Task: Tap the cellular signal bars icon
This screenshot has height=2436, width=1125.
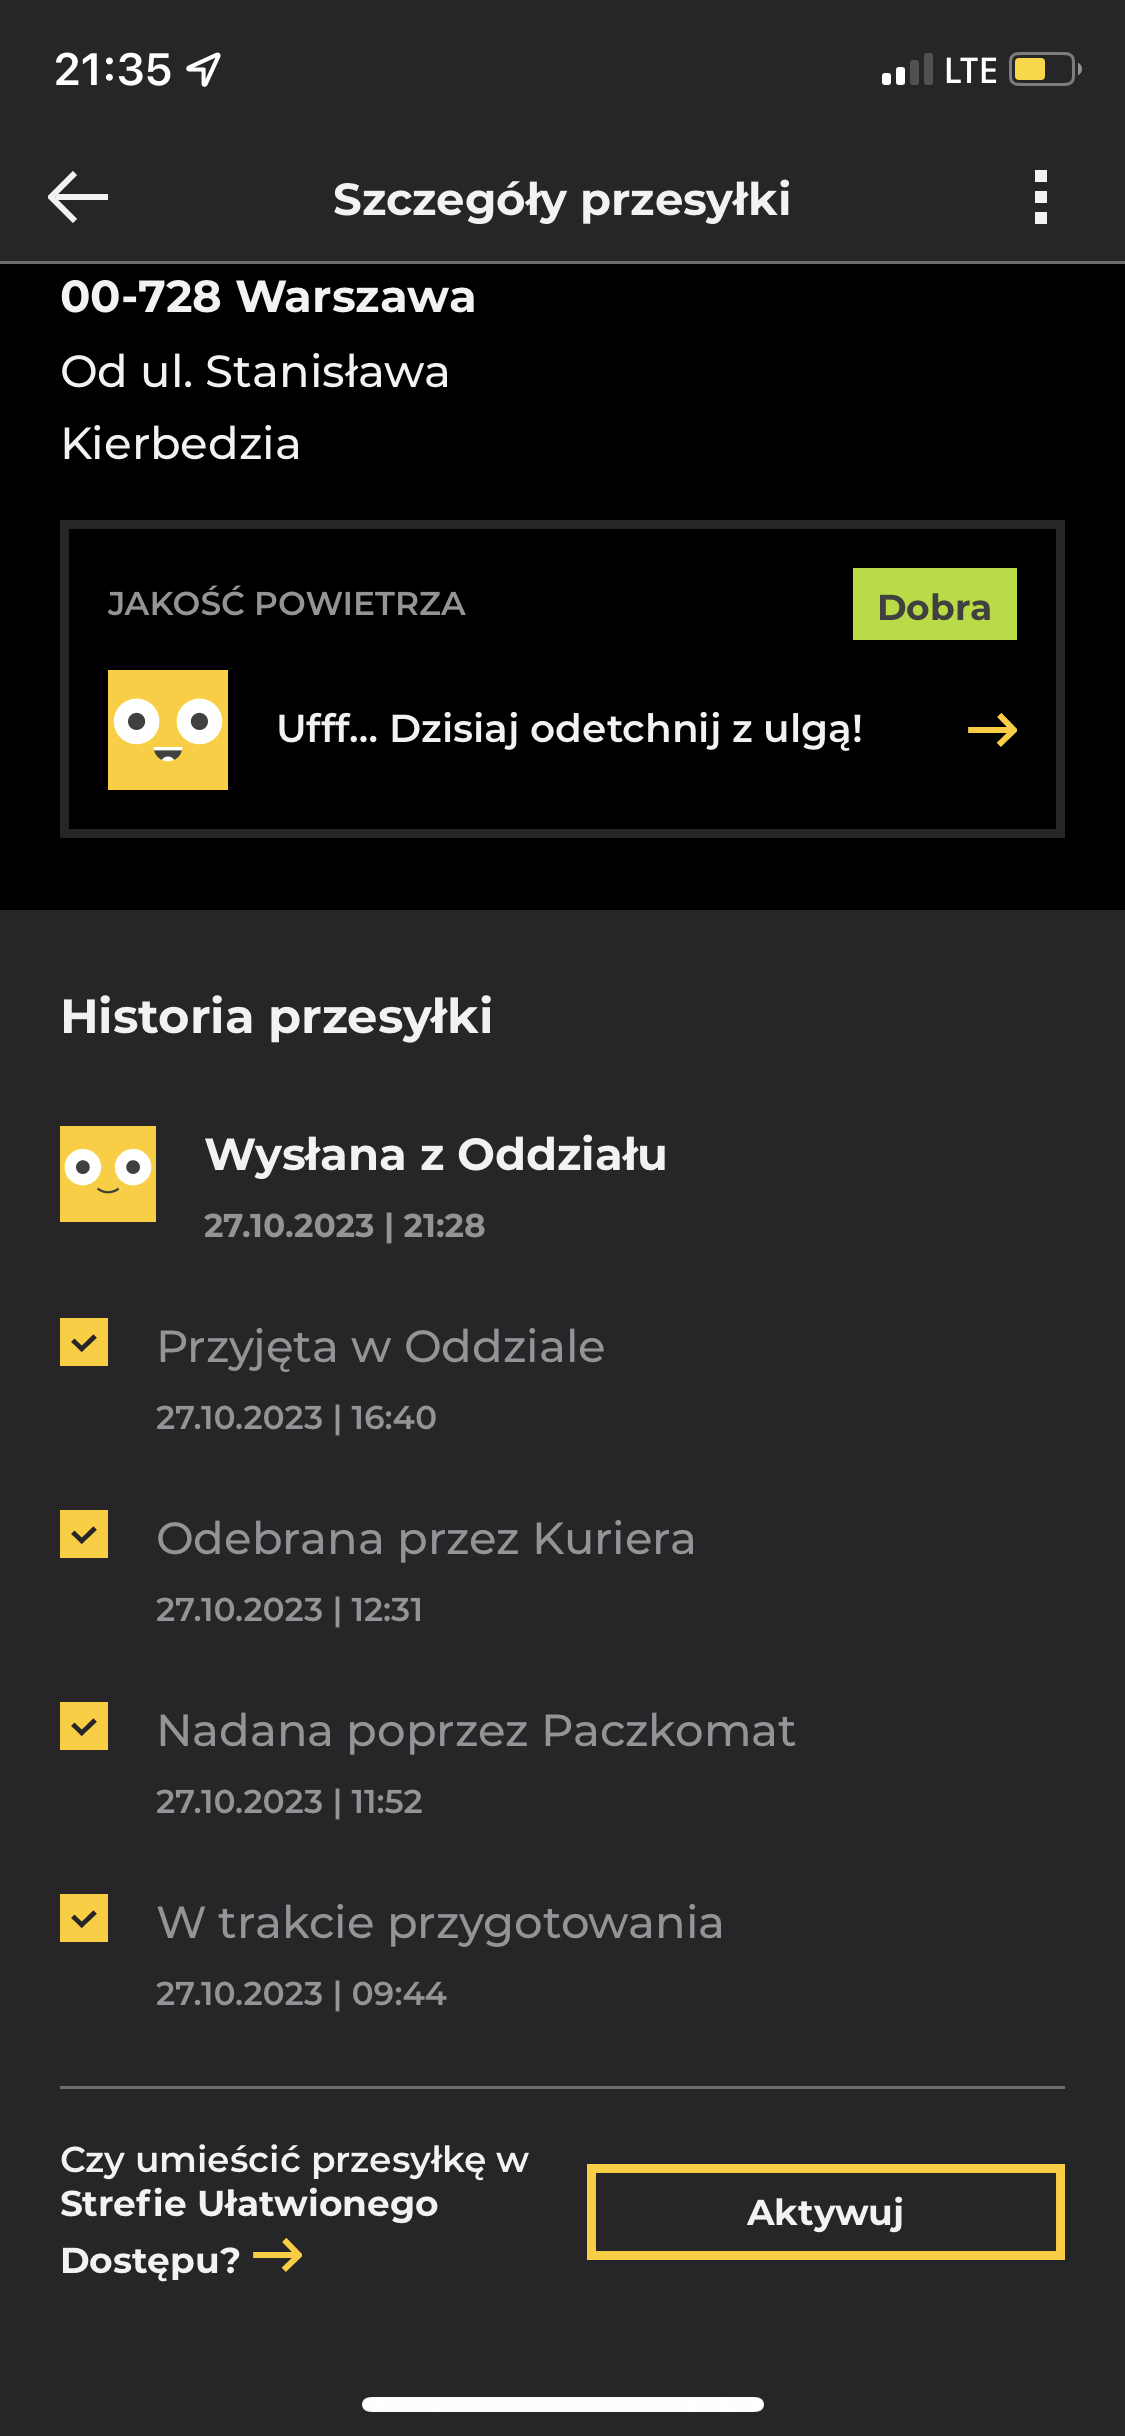Action: tap(906, 70)
